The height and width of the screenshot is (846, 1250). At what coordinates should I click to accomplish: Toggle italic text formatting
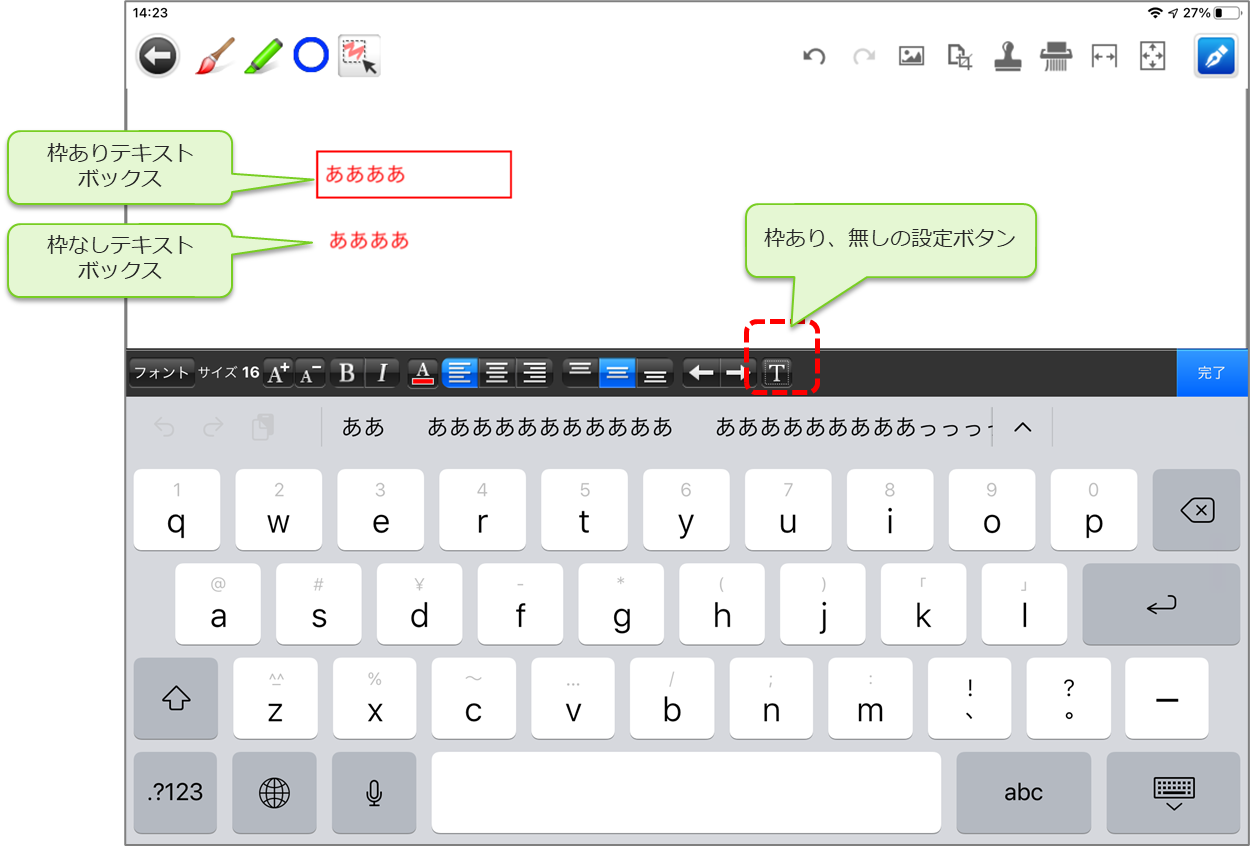(x=382, y=373)
